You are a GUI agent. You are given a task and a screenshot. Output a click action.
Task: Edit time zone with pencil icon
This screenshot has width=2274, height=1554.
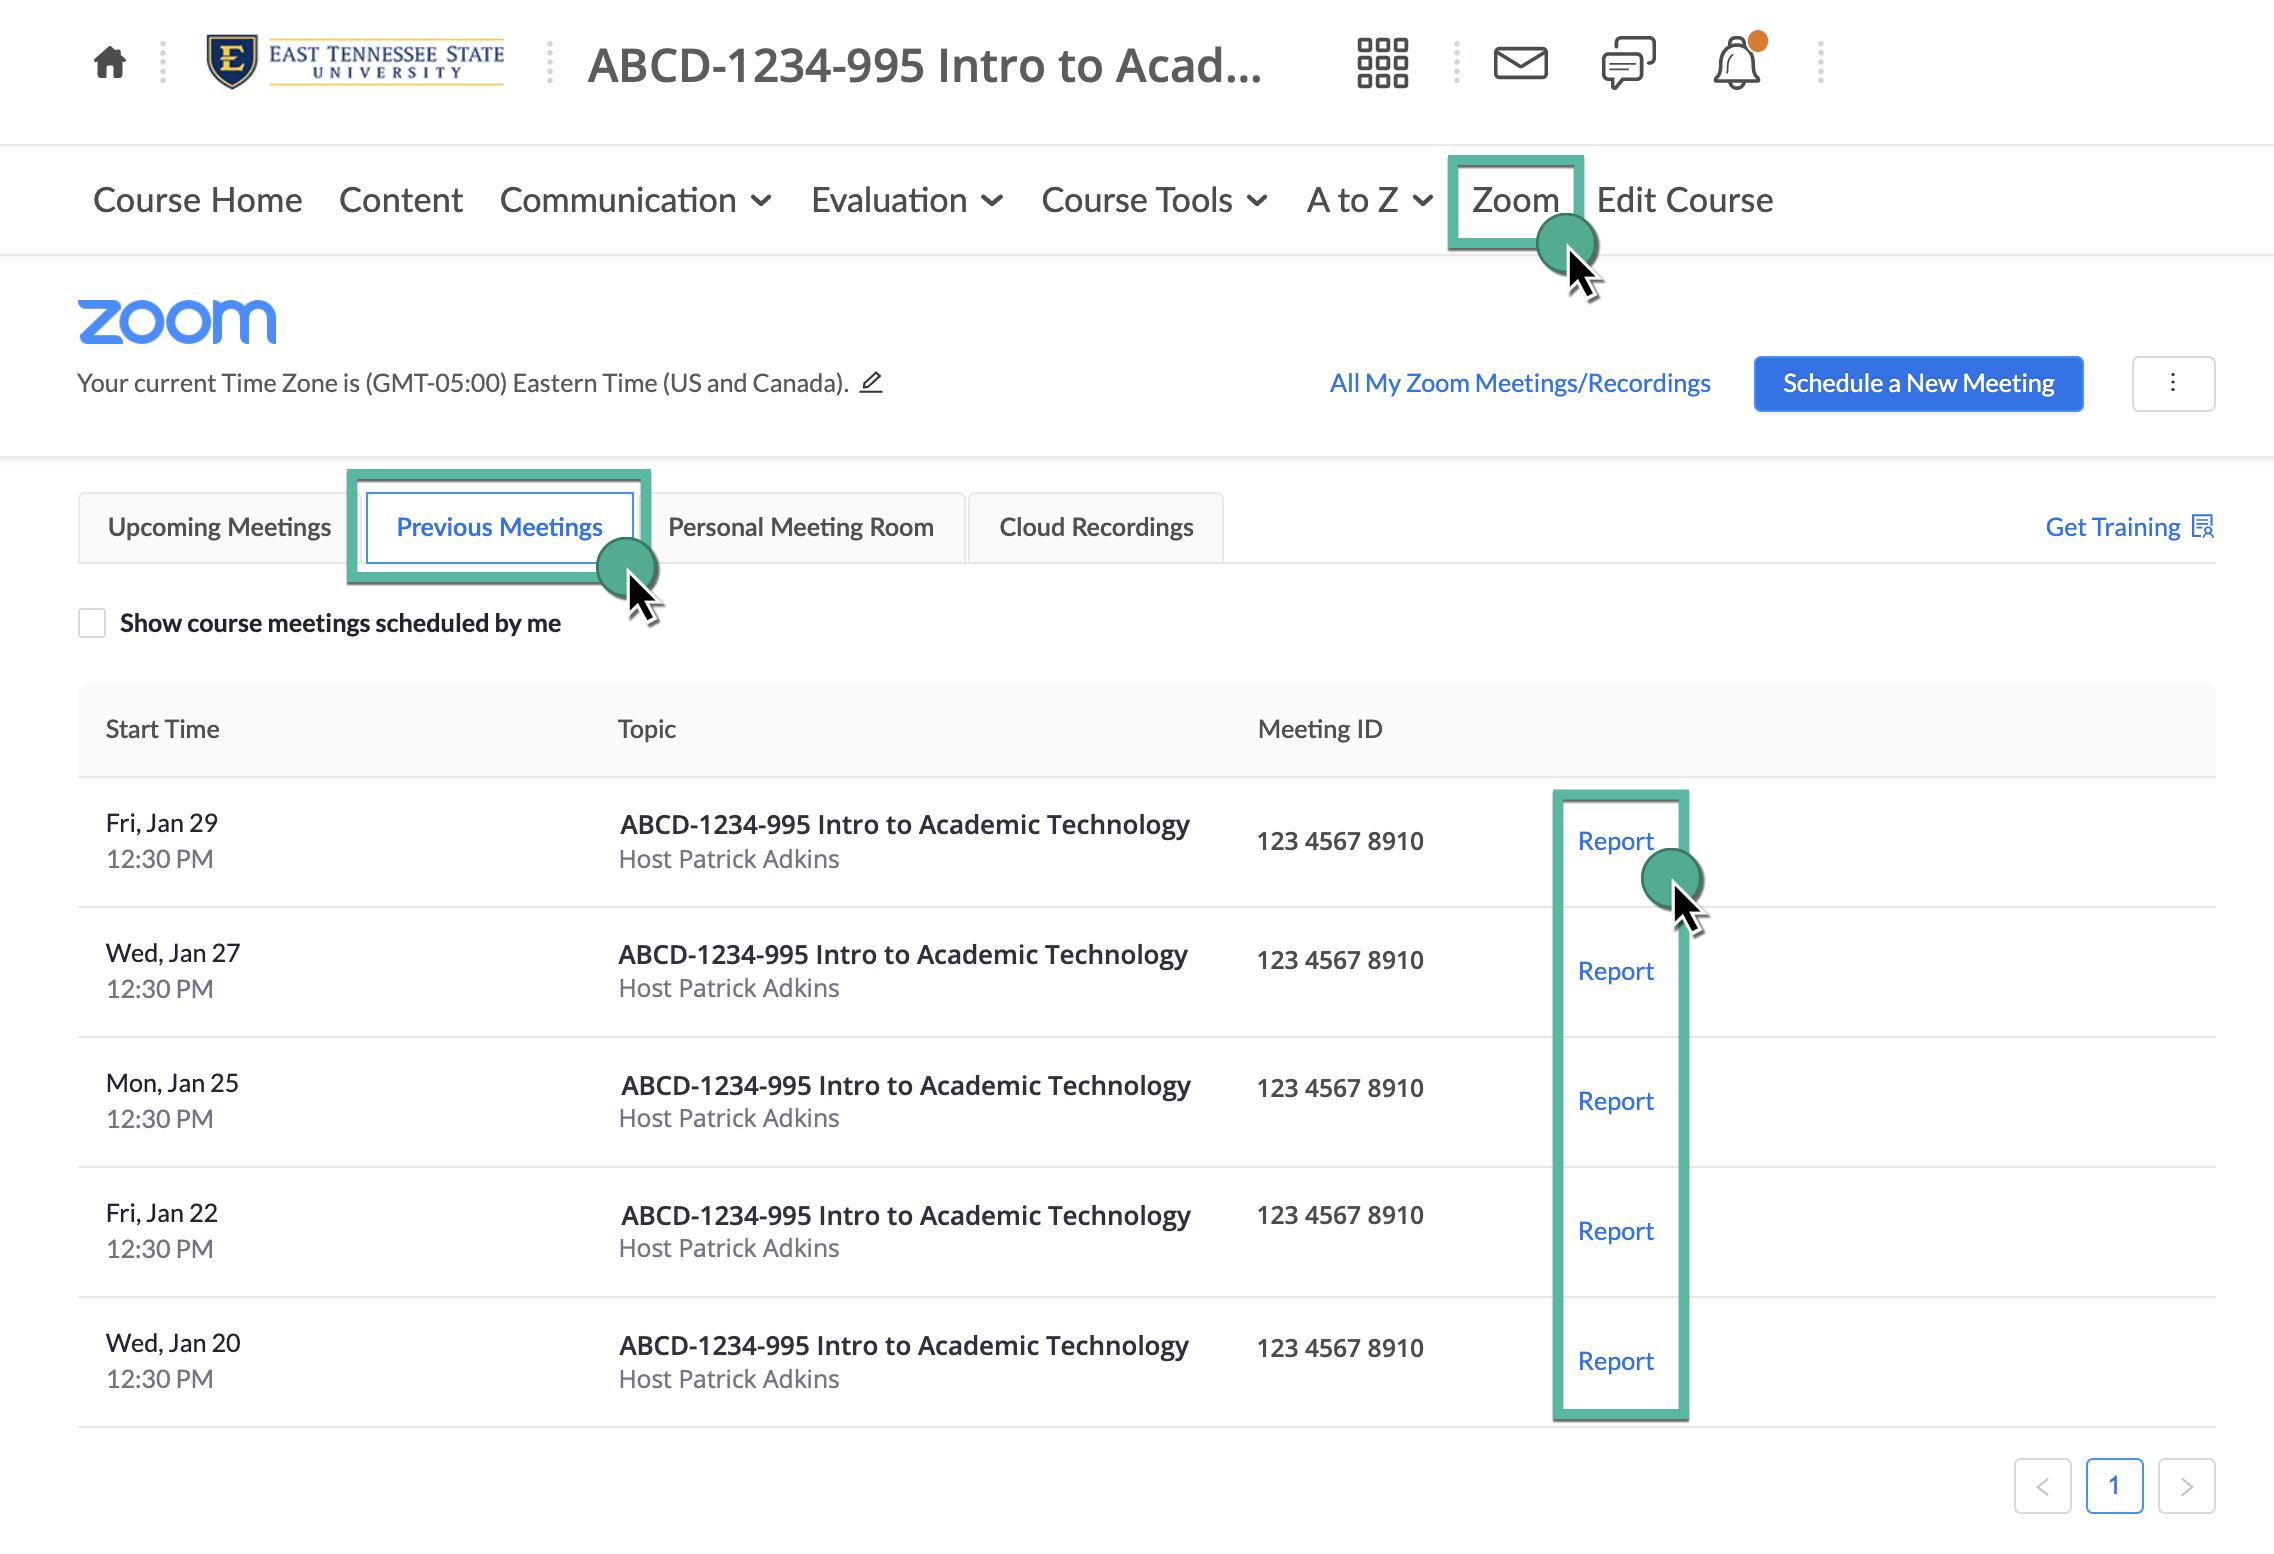[871, 383]
